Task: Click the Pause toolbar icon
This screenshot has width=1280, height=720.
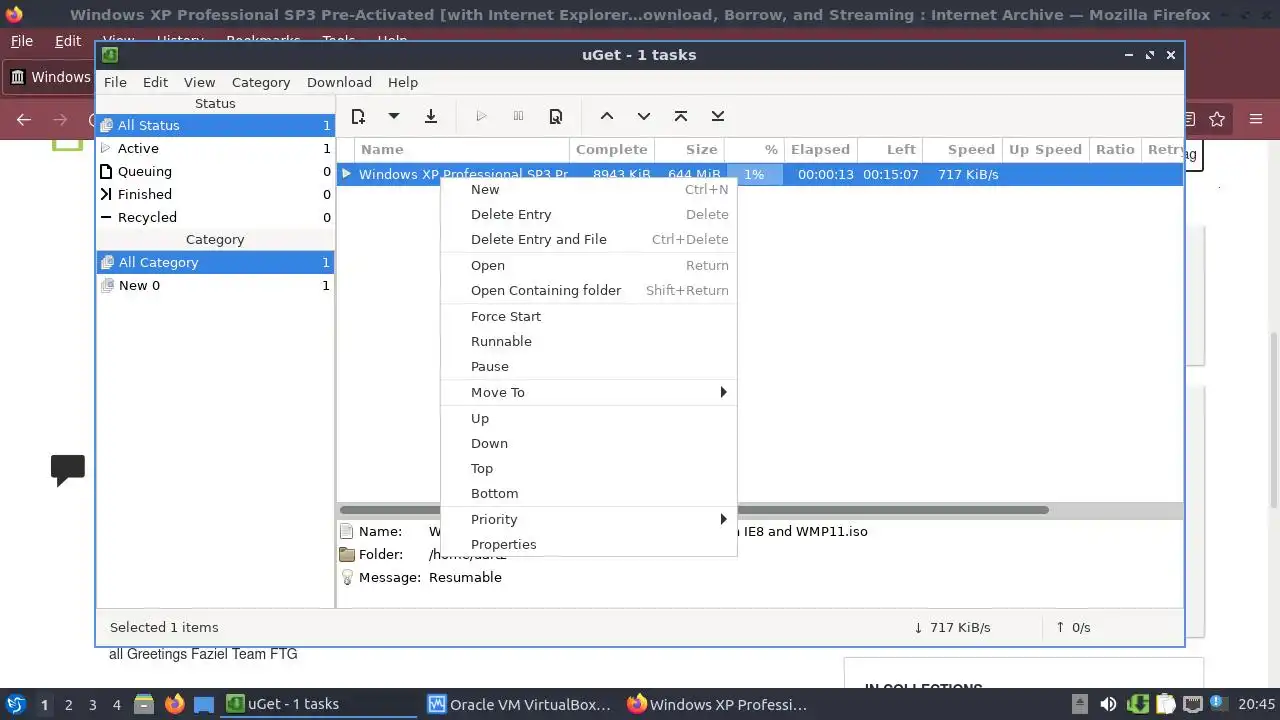Action: pyautogui.click(x=518, y=116)
